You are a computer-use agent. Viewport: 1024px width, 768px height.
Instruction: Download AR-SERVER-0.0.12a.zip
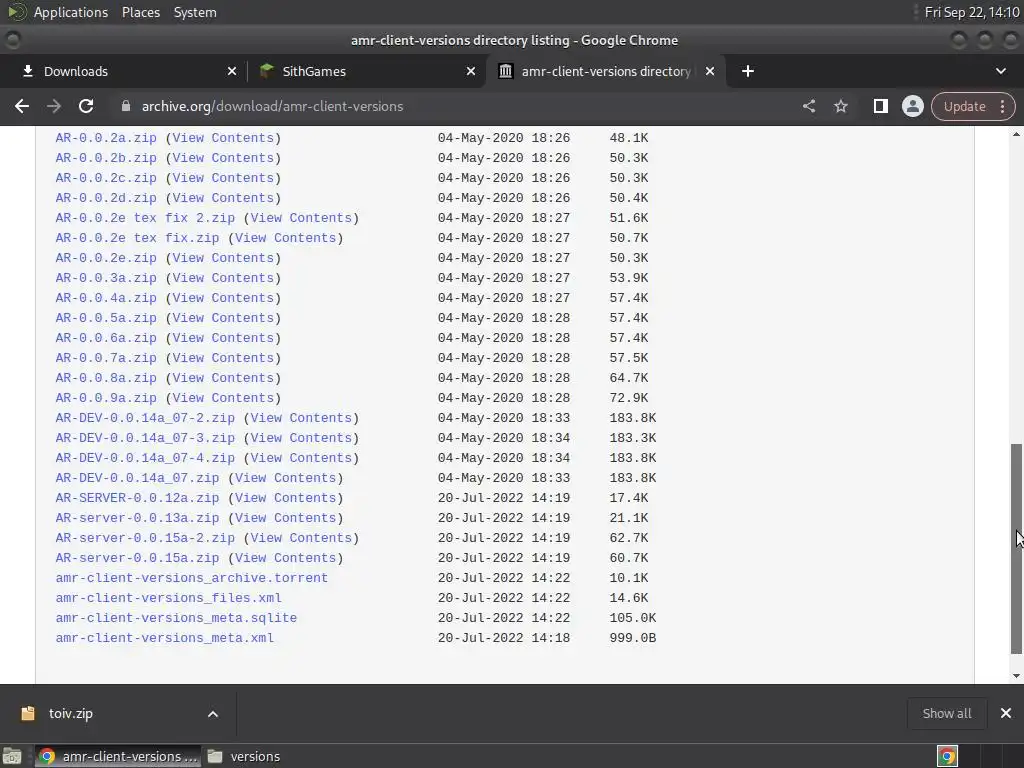pyautogui.click(x=137, y=498)
